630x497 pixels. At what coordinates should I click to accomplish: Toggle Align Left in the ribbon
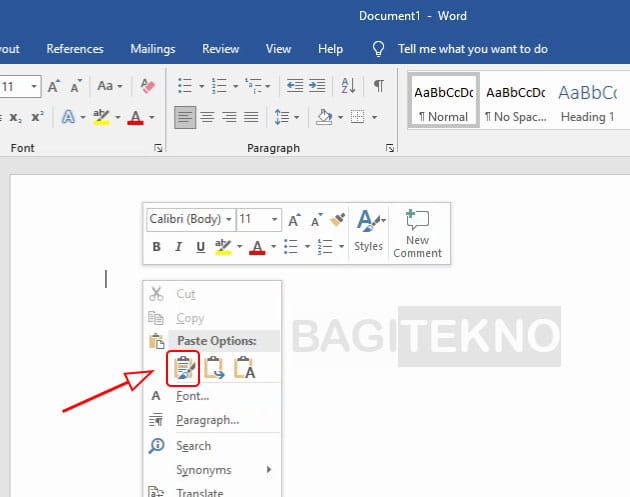(x=185, y=117)
